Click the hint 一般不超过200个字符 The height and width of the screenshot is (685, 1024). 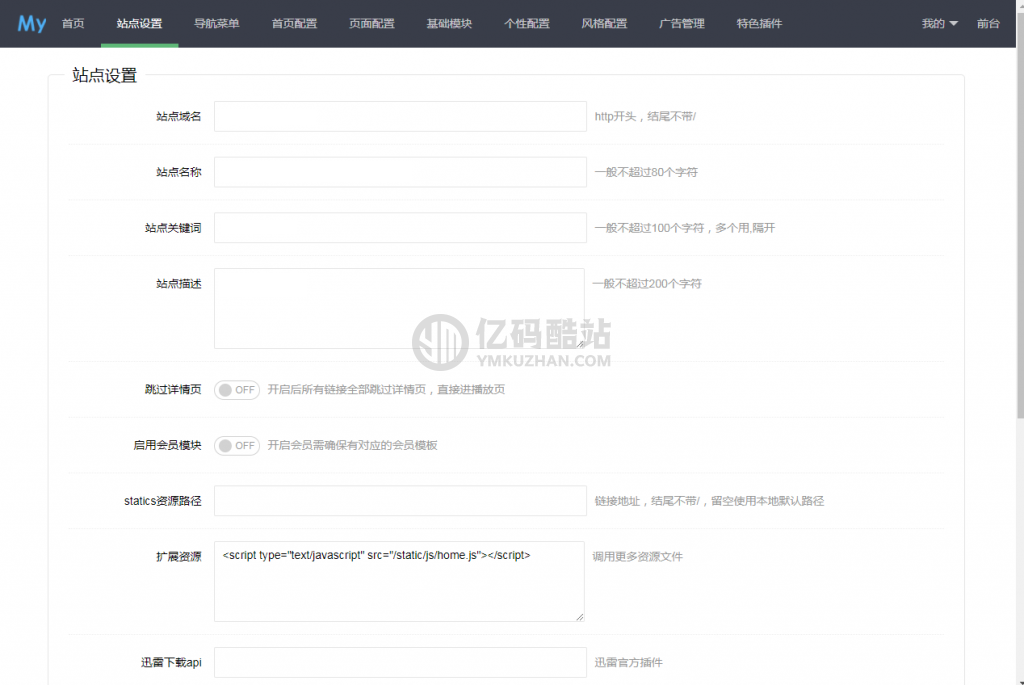tap(647, 283)
